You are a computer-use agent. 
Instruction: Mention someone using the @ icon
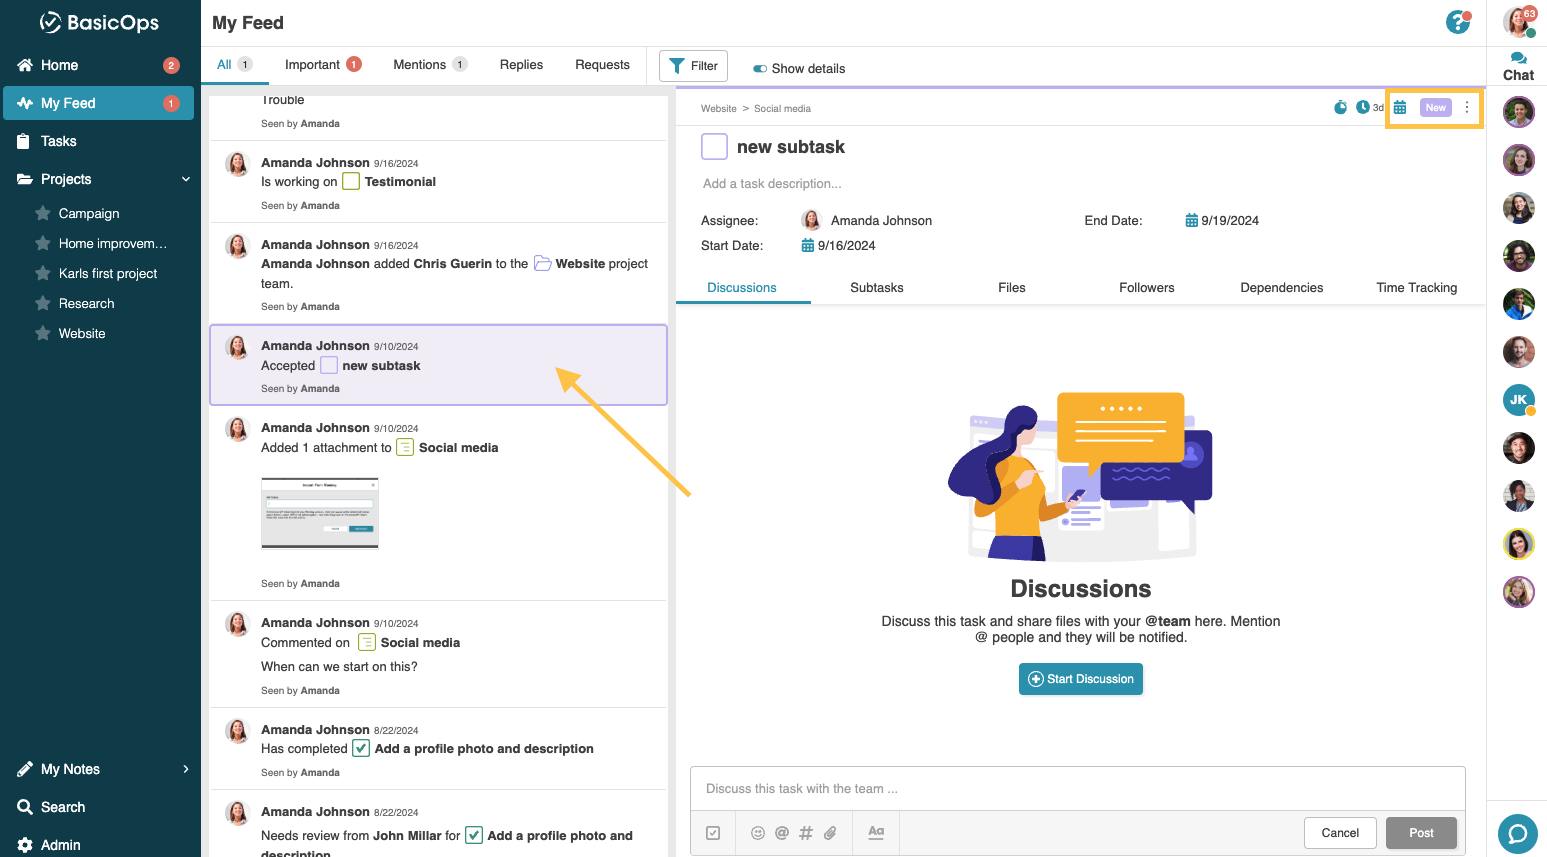tap(781, 832)
